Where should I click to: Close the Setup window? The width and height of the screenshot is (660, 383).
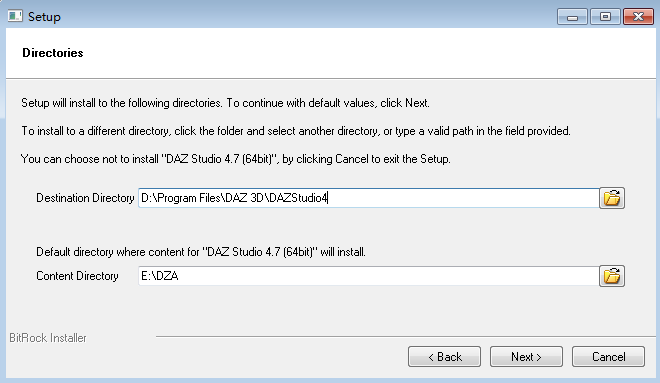(x=638, y=17)
